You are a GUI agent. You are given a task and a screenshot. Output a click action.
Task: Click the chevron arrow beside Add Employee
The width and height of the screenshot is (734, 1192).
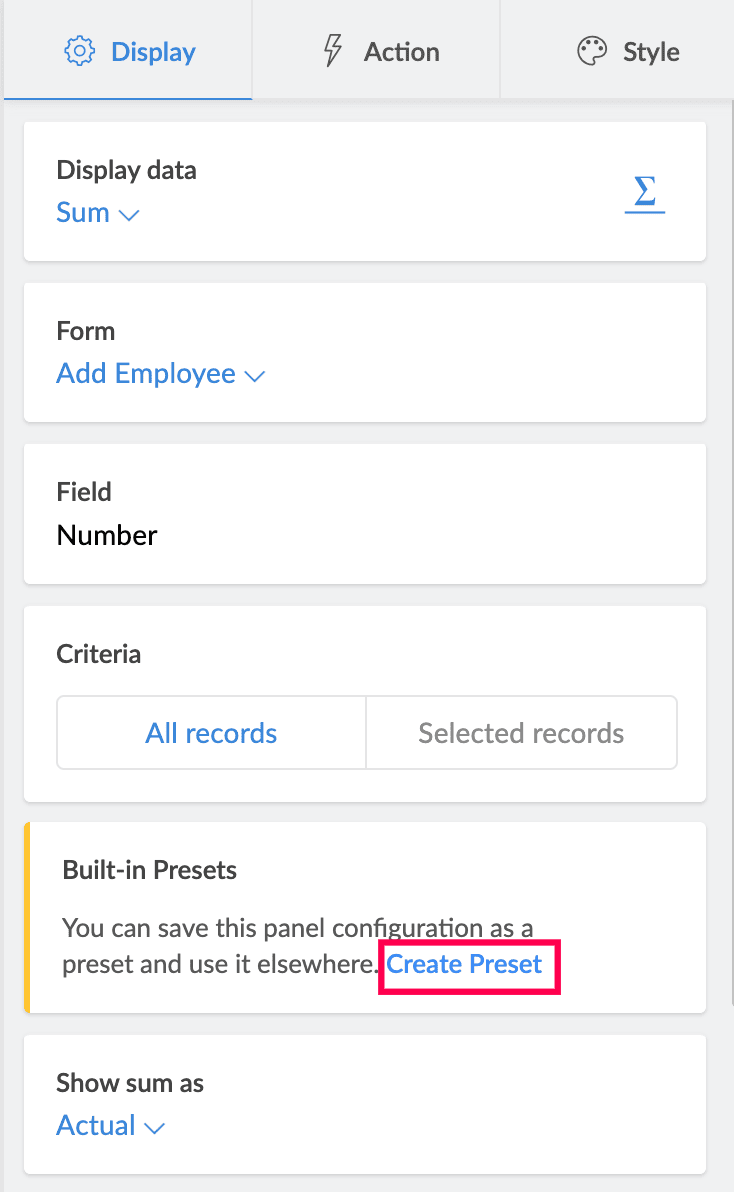click(x=255, y=376)
